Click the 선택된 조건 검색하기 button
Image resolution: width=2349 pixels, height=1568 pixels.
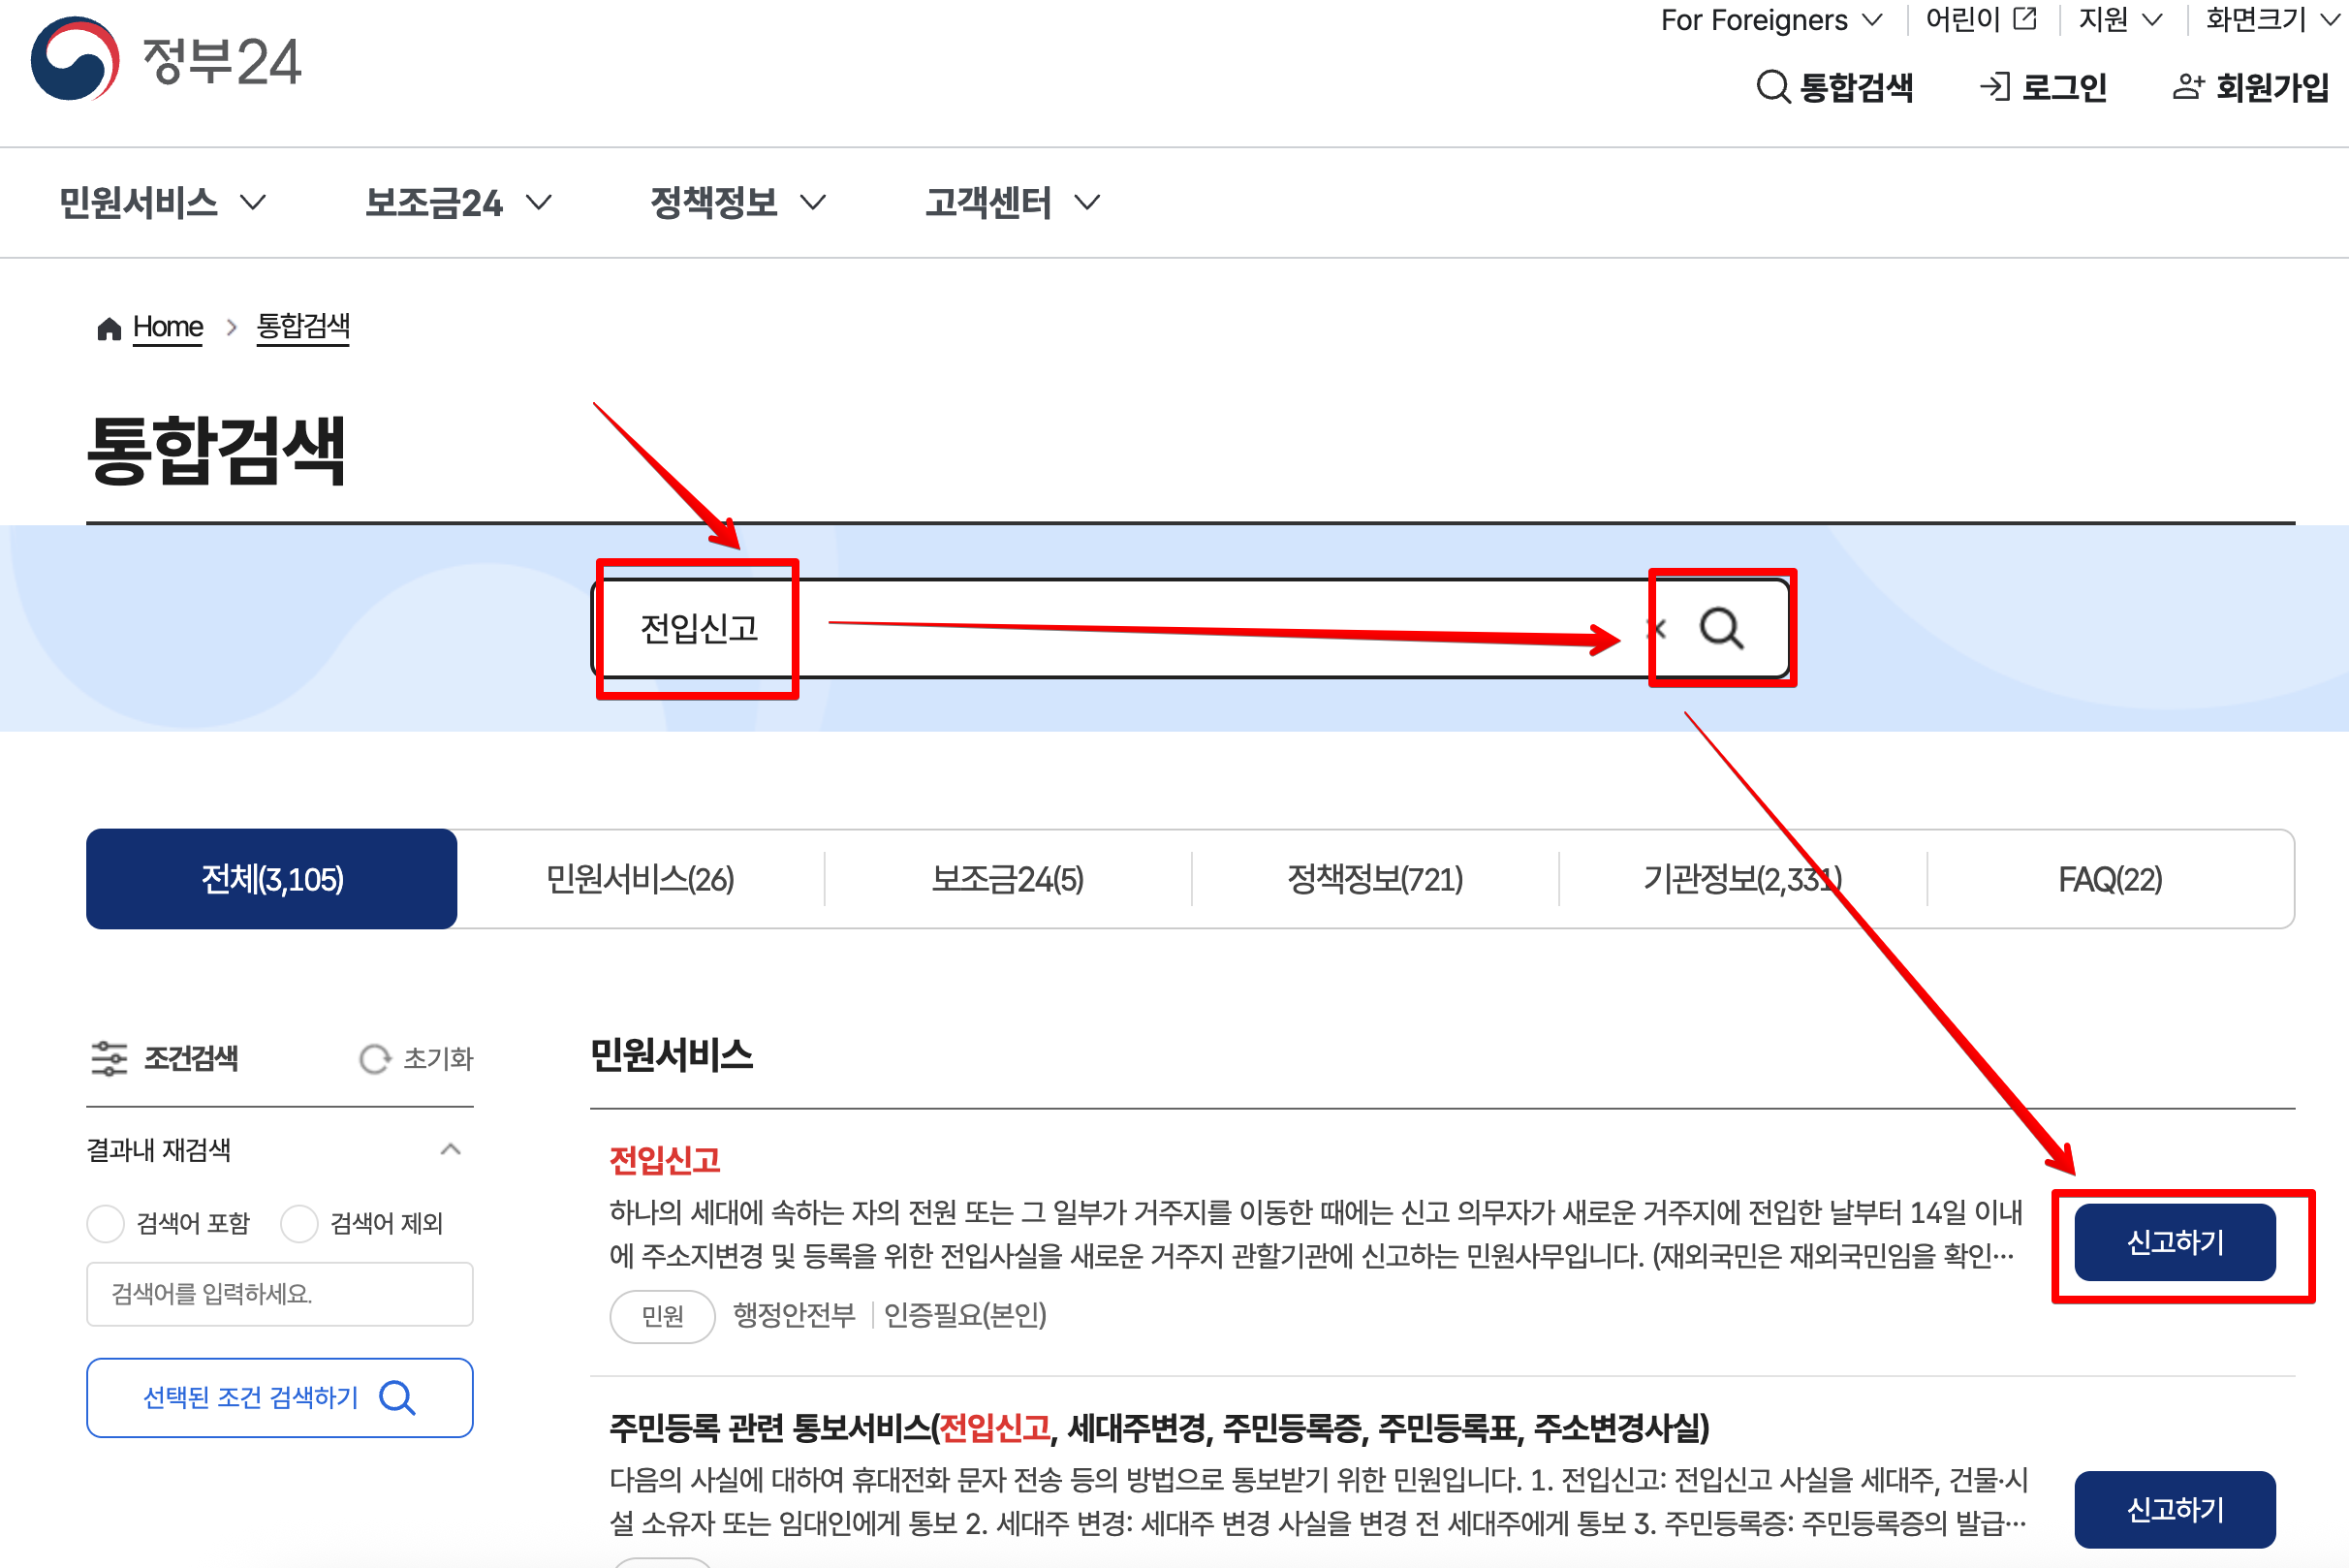click(x=279, y=1397)
